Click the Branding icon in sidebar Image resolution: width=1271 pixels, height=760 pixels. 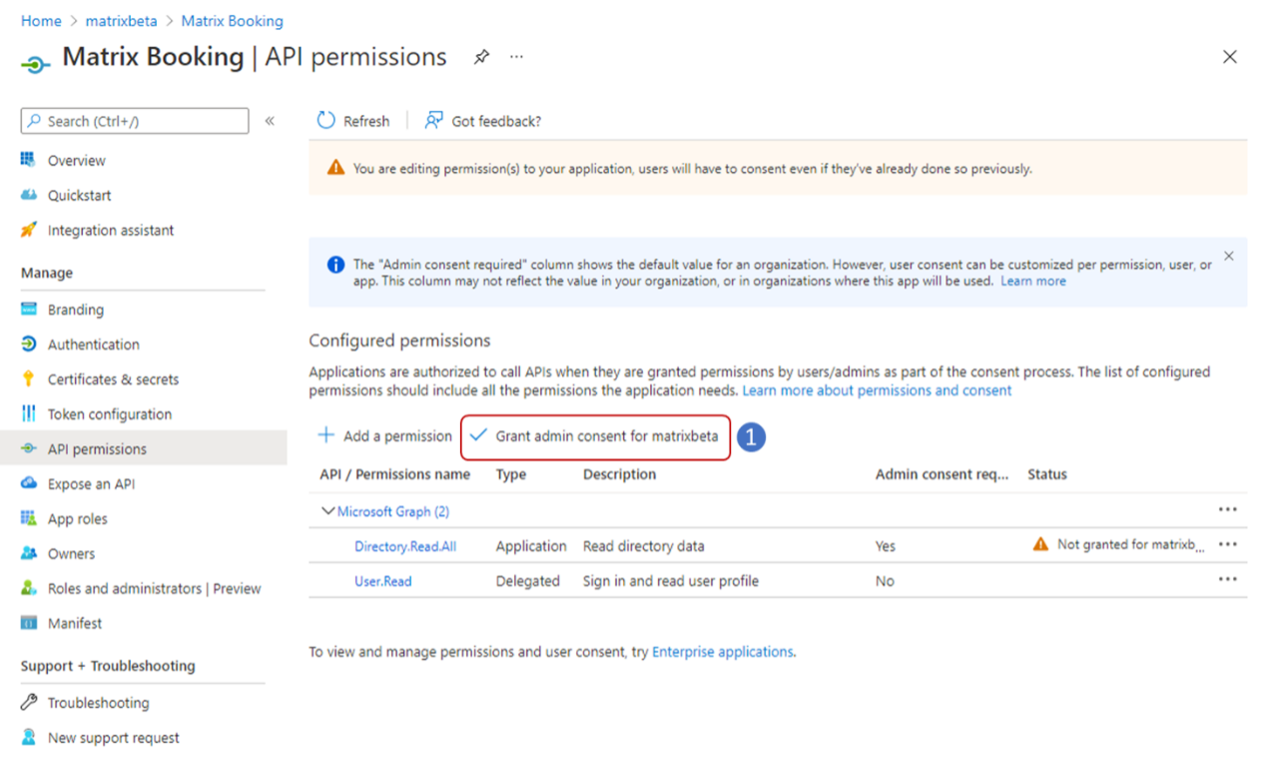pyautogui.click(x=28, y=310)
